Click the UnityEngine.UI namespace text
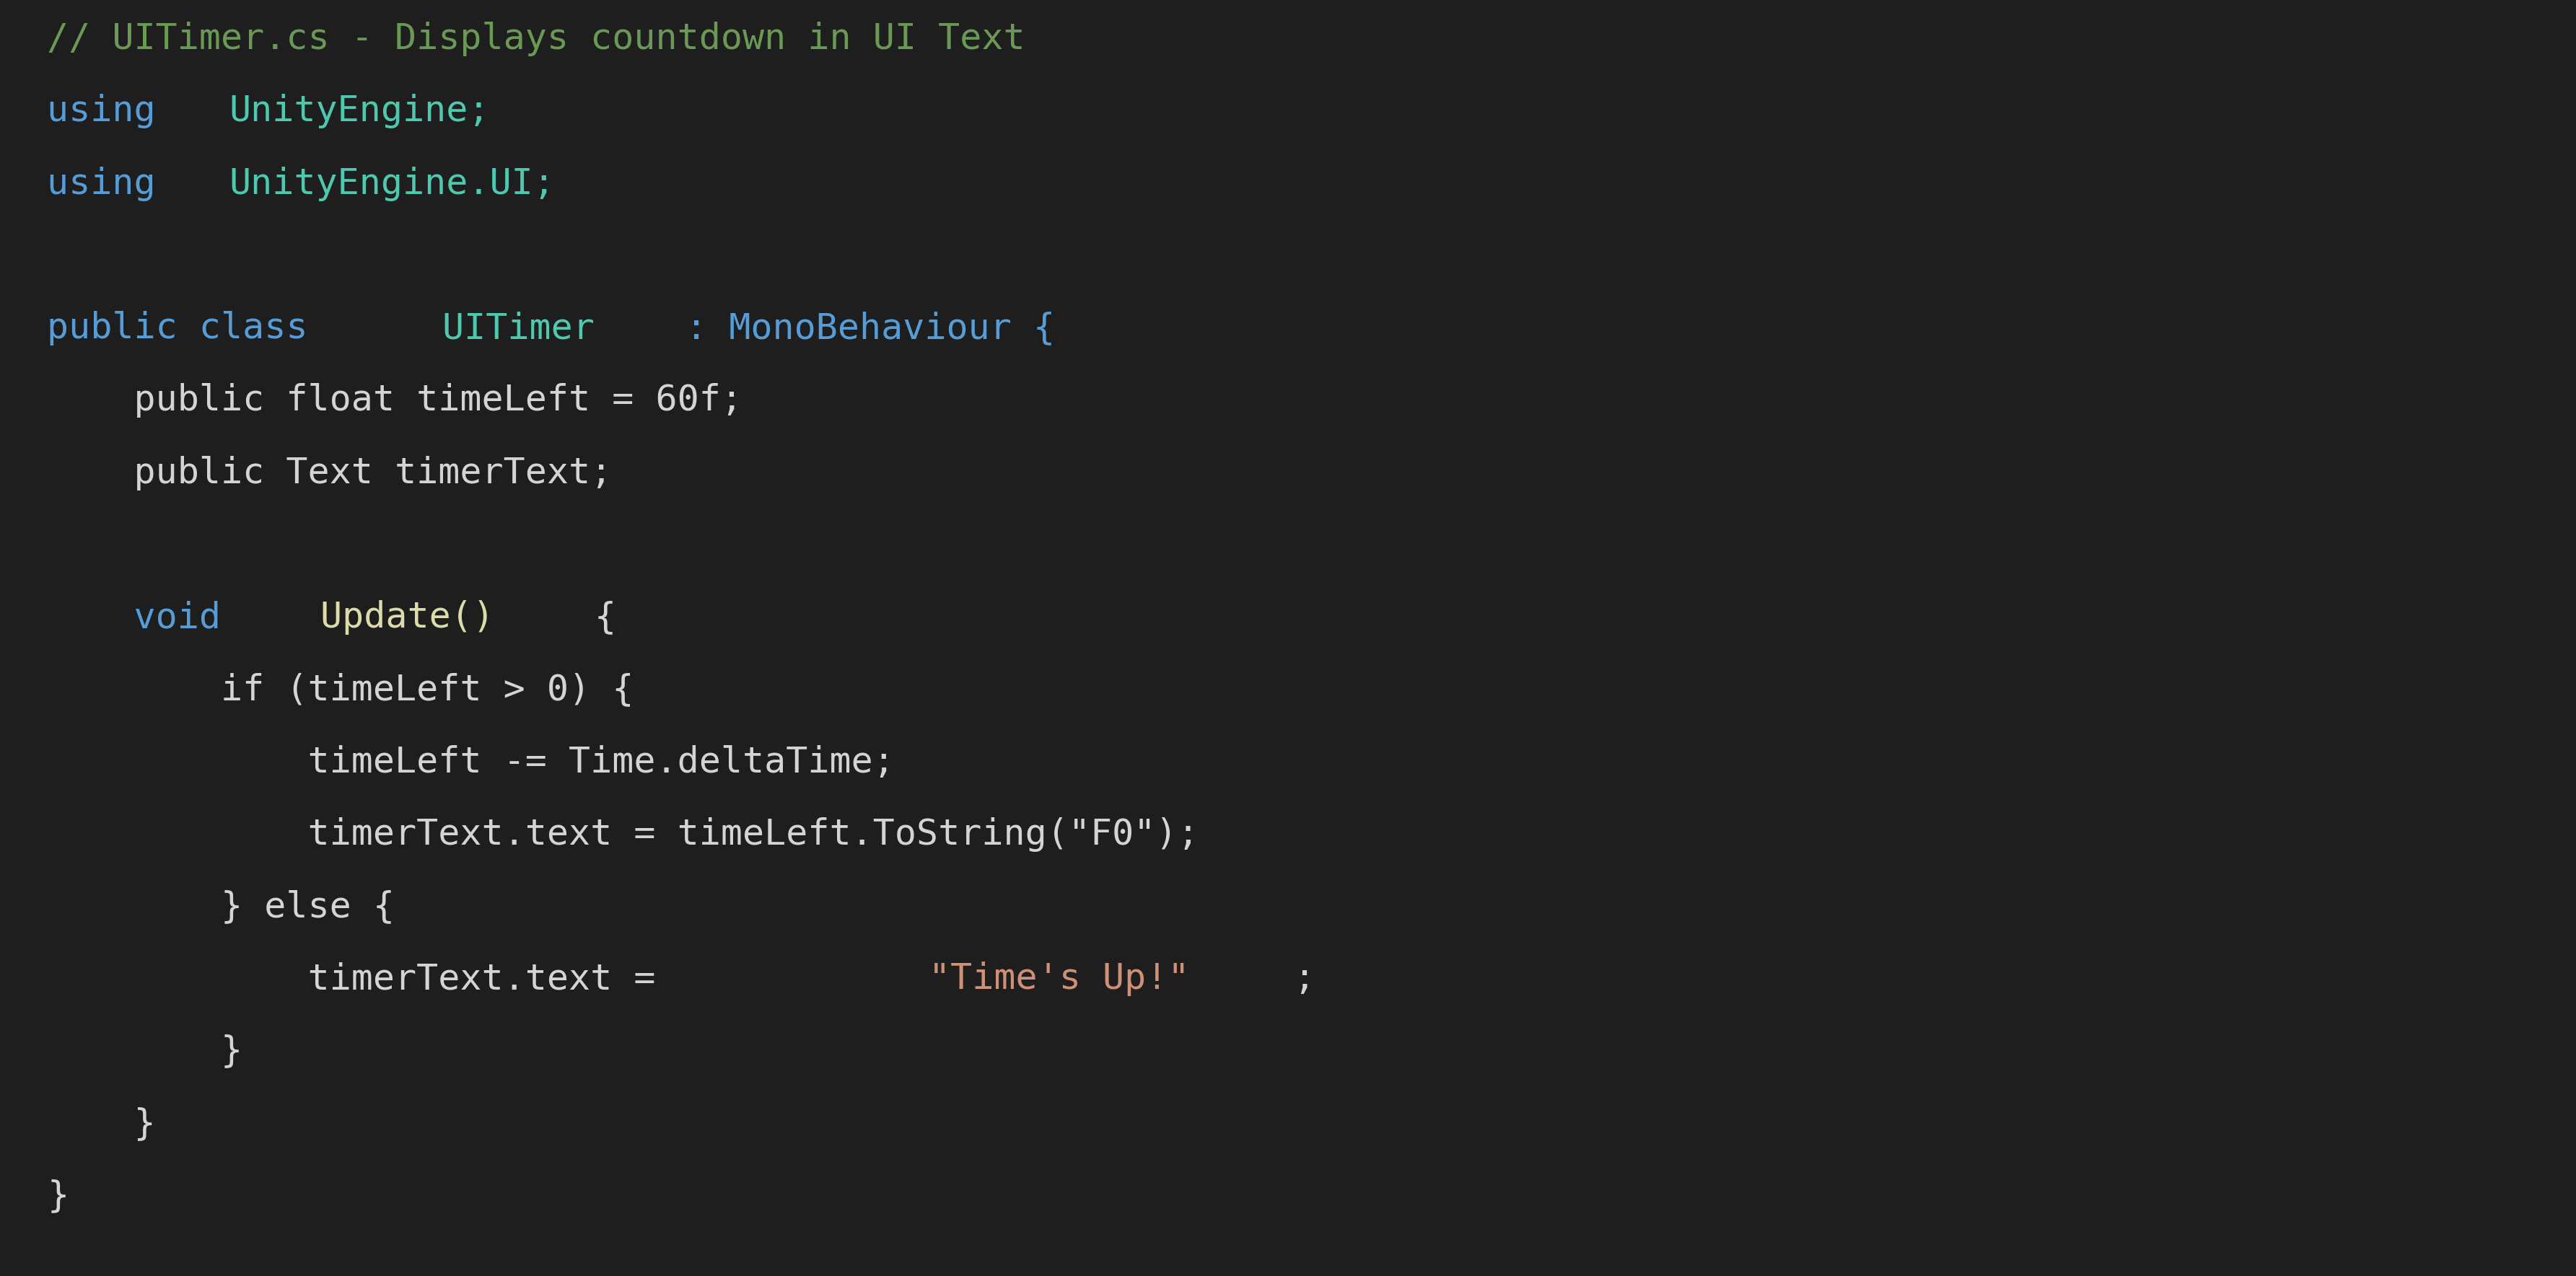This screenshot has width=2576, height=1276. [x=391, y=182]
